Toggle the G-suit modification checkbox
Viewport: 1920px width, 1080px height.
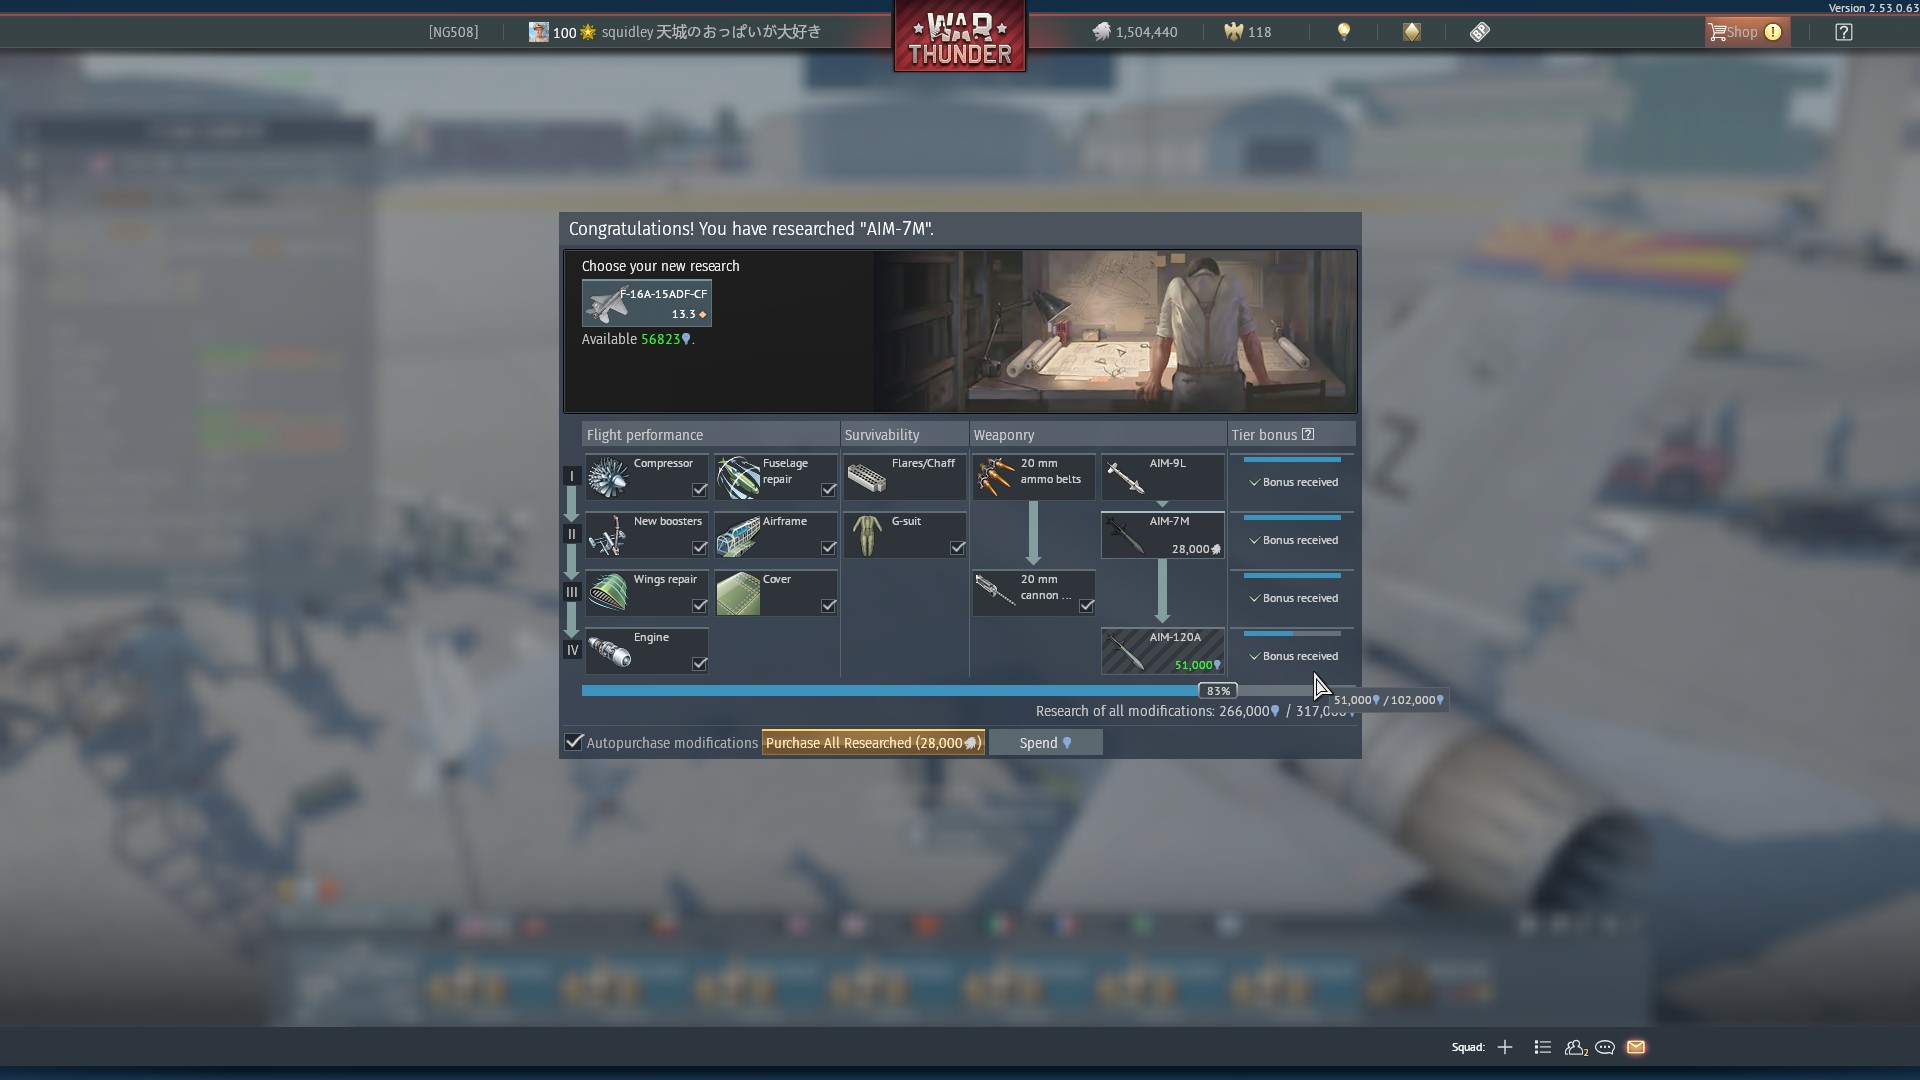click(957, 548)
